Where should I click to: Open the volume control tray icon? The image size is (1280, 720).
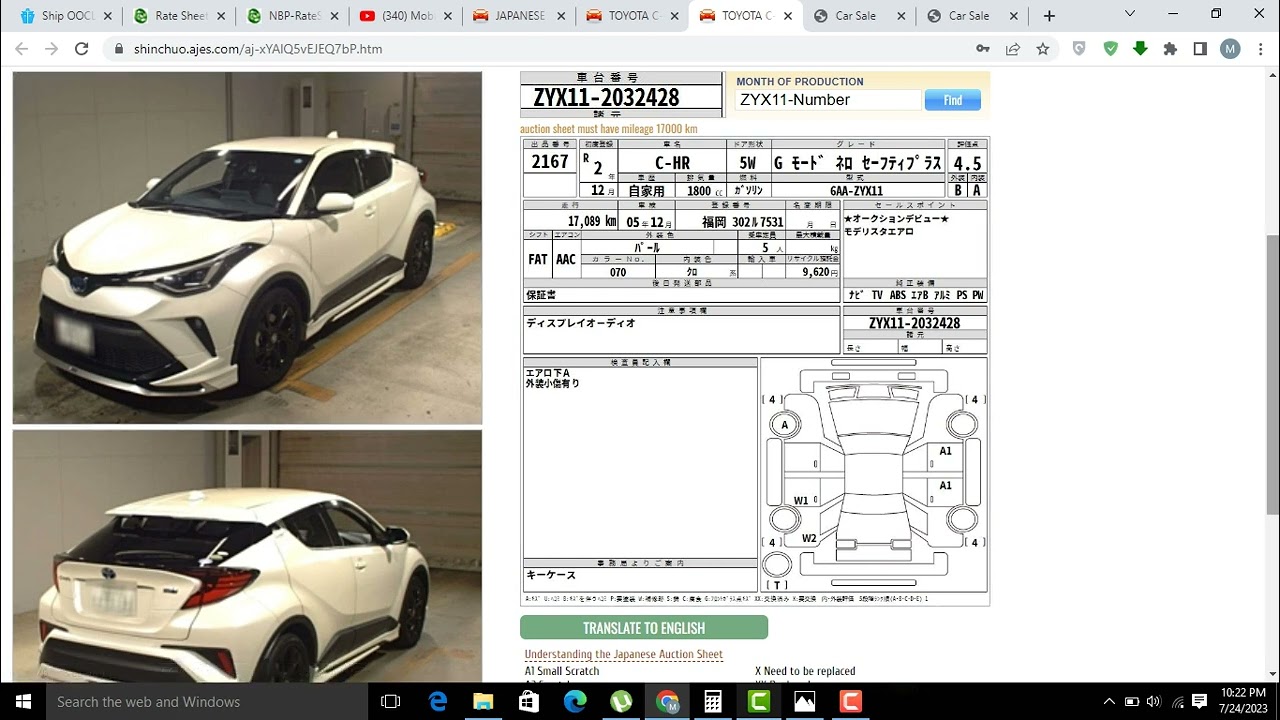point(1154,702)
